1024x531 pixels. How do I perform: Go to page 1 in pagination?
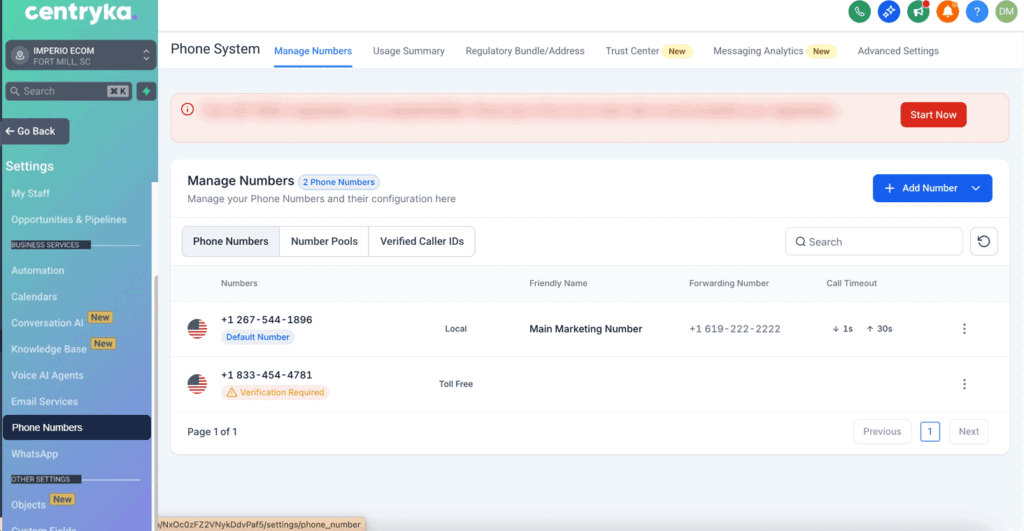930,432
